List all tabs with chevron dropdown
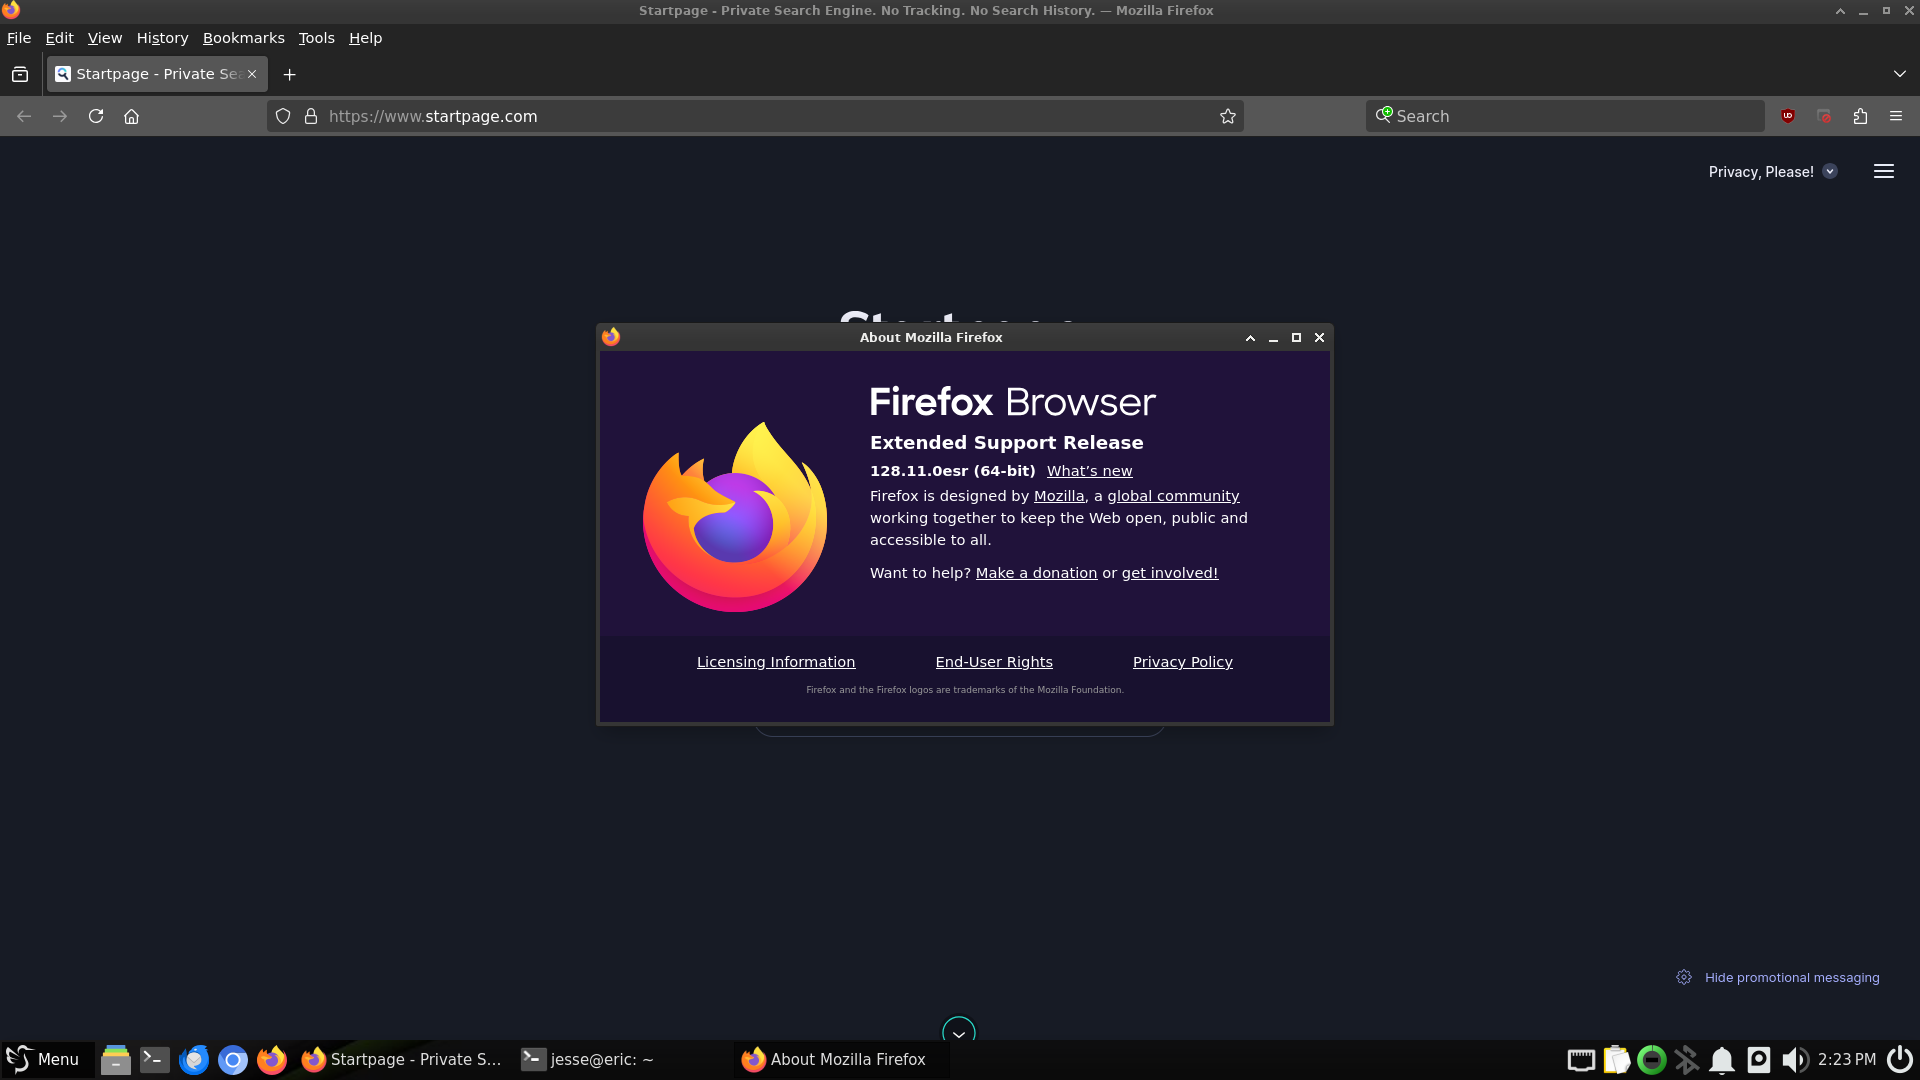 click(1900, 74)
